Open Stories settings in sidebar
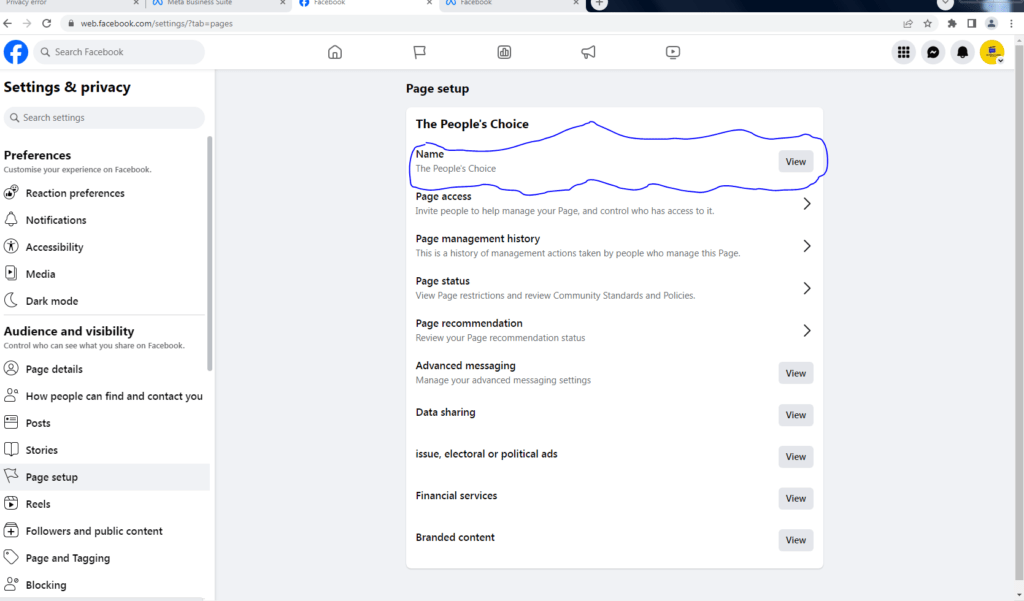This screenshot has width=1024, height=601. 104,449
